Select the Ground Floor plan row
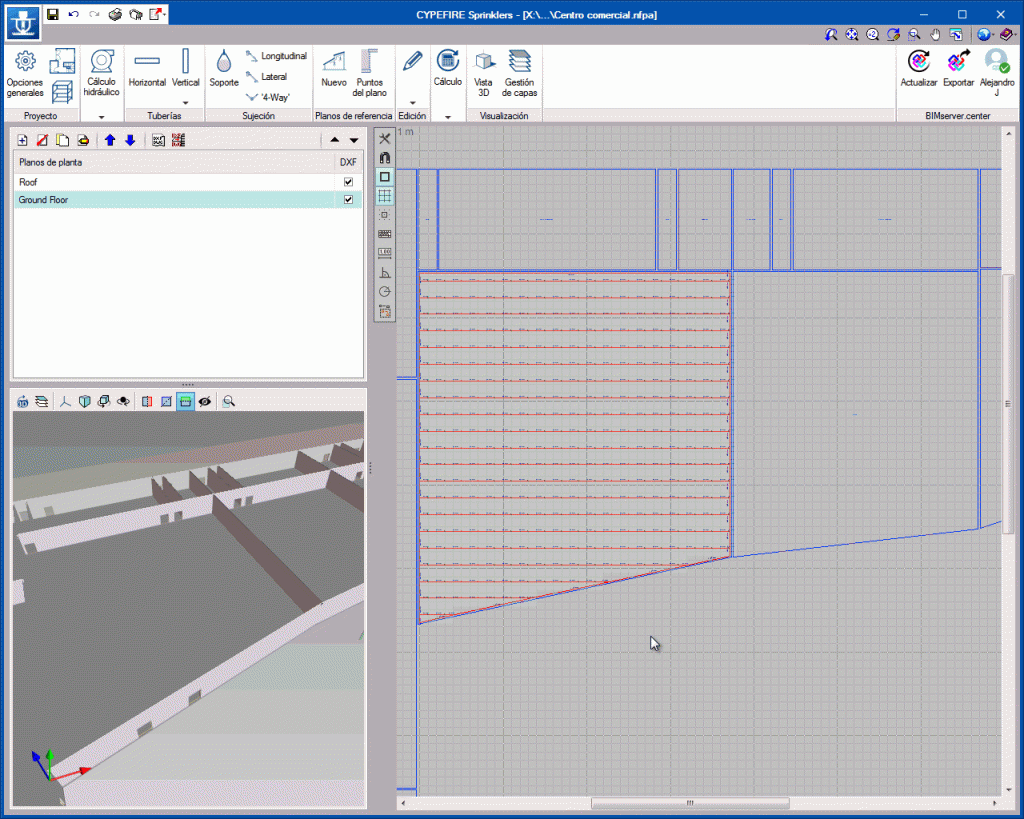 point(150,200)
